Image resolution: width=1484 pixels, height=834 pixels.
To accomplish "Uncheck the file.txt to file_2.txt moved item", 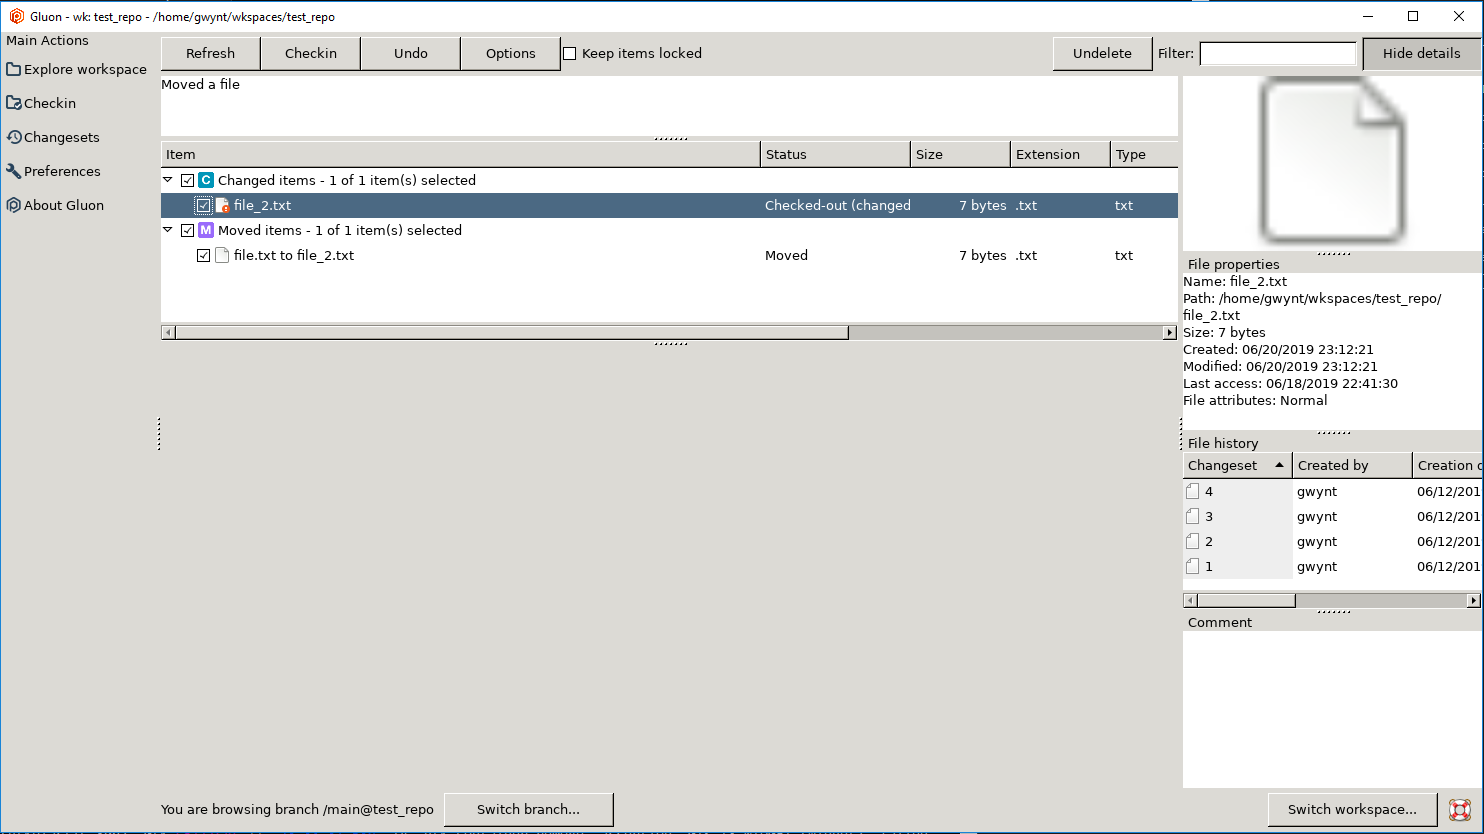I will pos(204,255).
